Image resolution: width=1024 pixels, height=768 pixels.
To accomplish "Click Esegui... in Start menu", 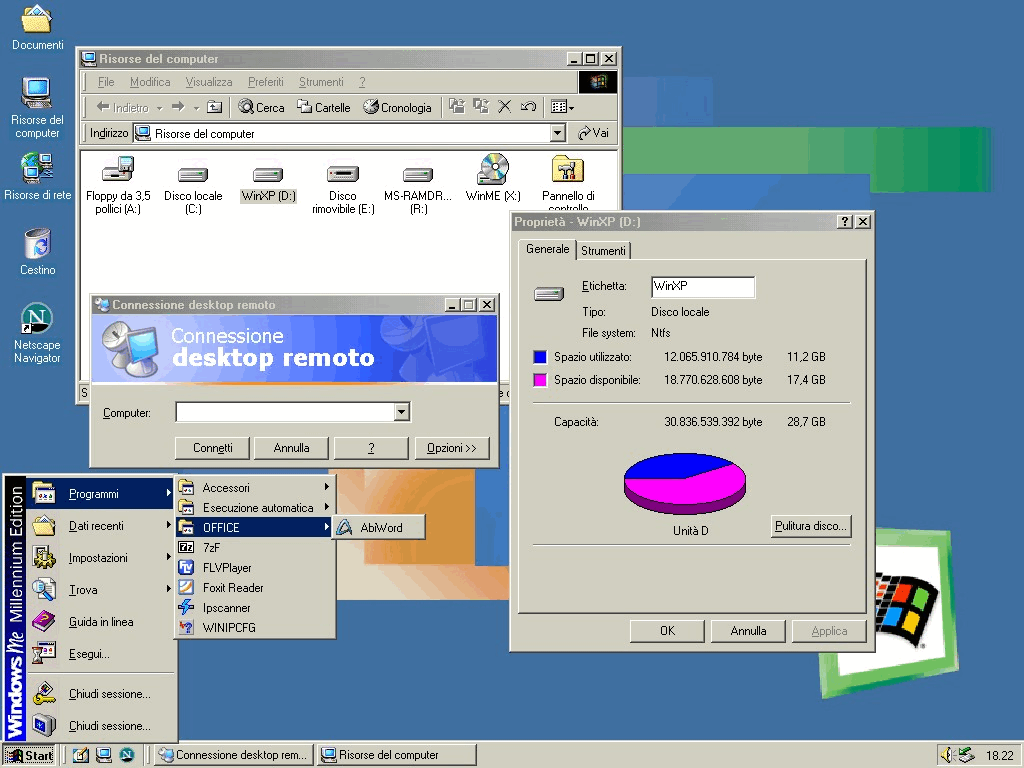I will coord(101,654).
